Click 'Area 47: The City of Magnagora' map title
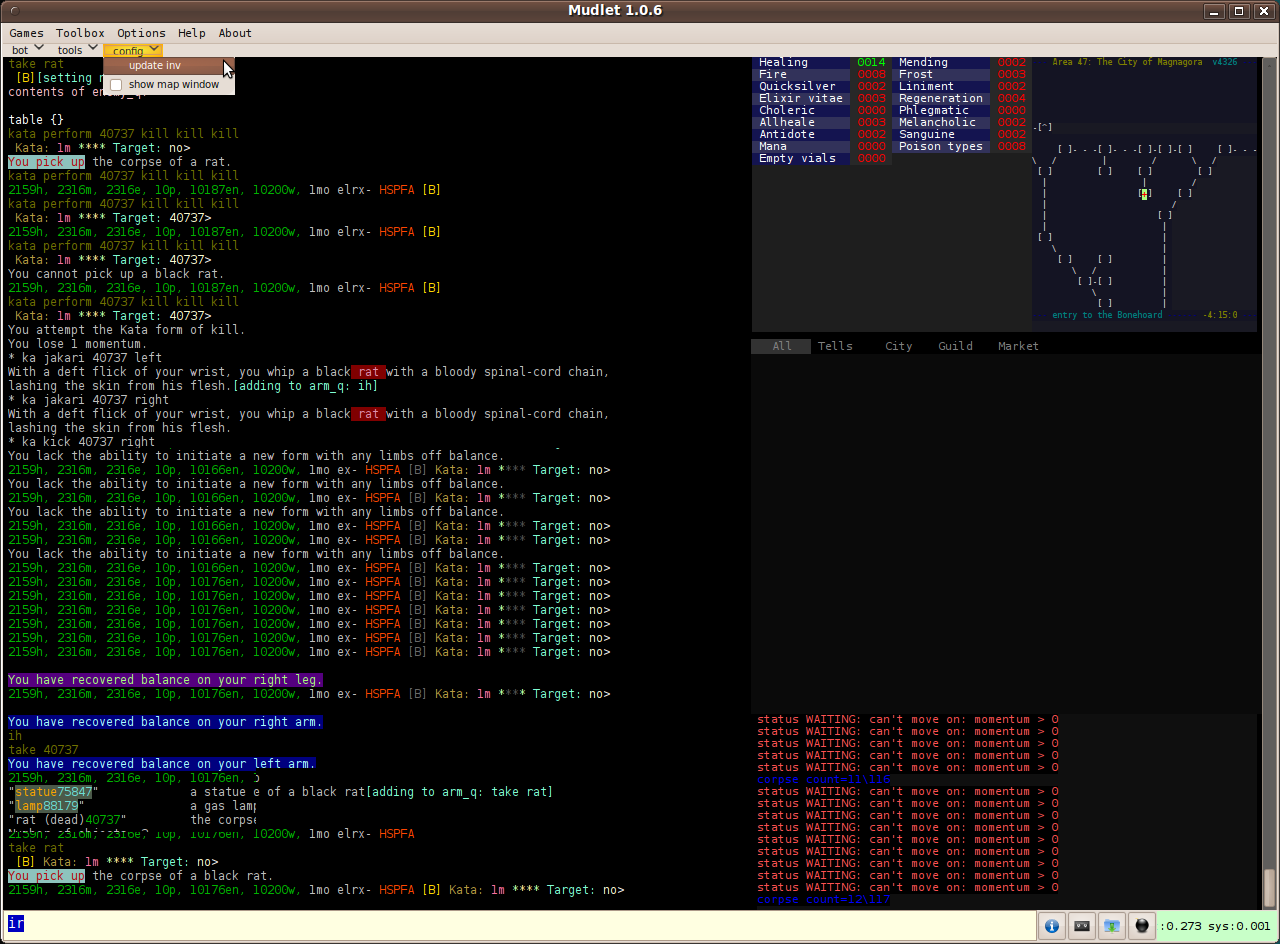The image size is (1280, 944). [x=1128, y=62]
